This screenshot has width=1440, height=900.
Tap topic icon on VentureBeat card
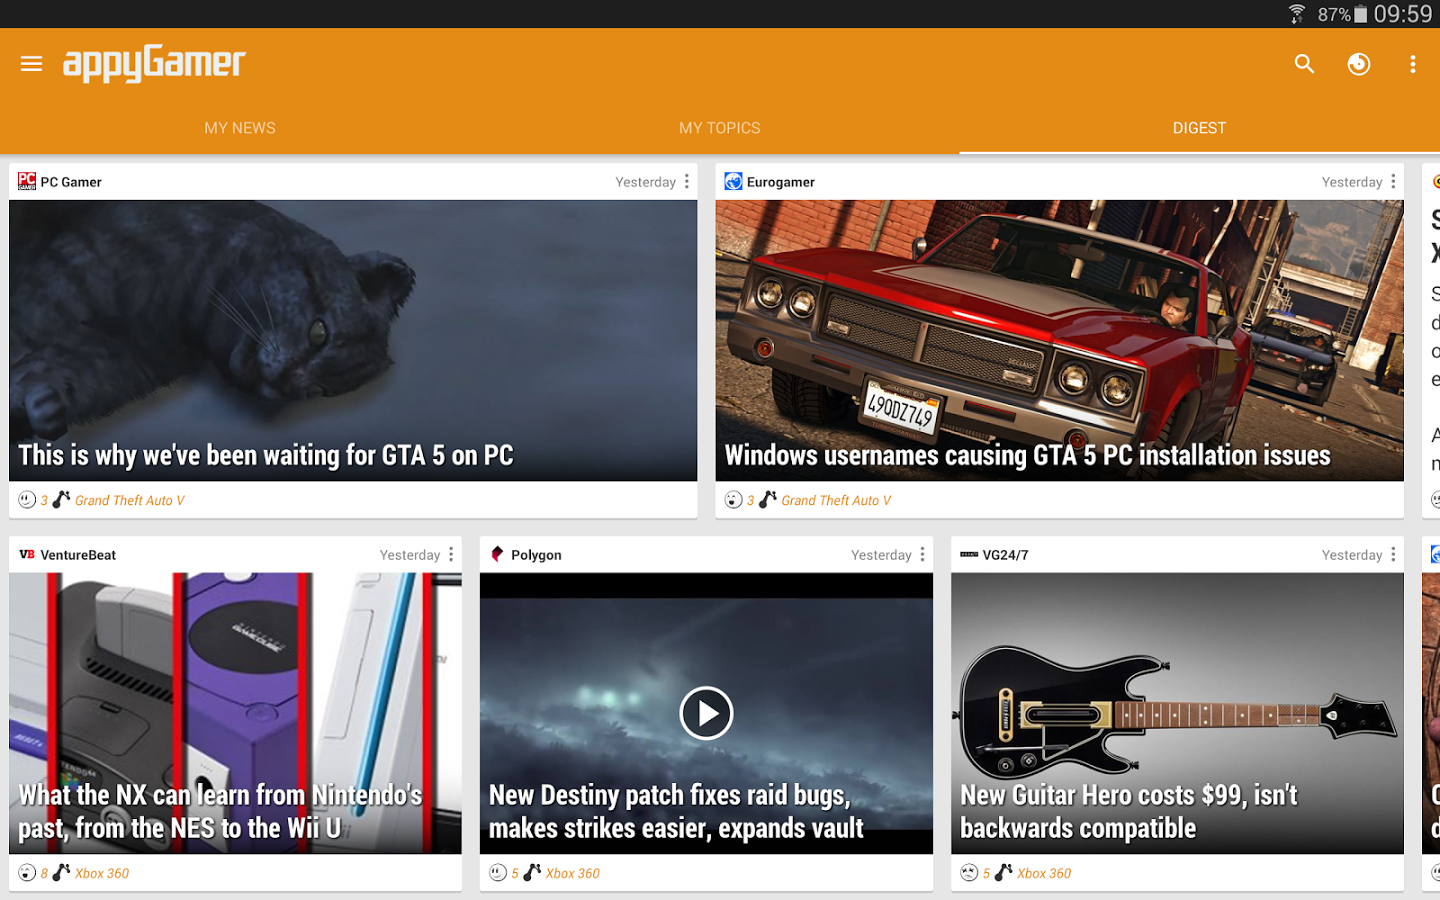(61, 872)
